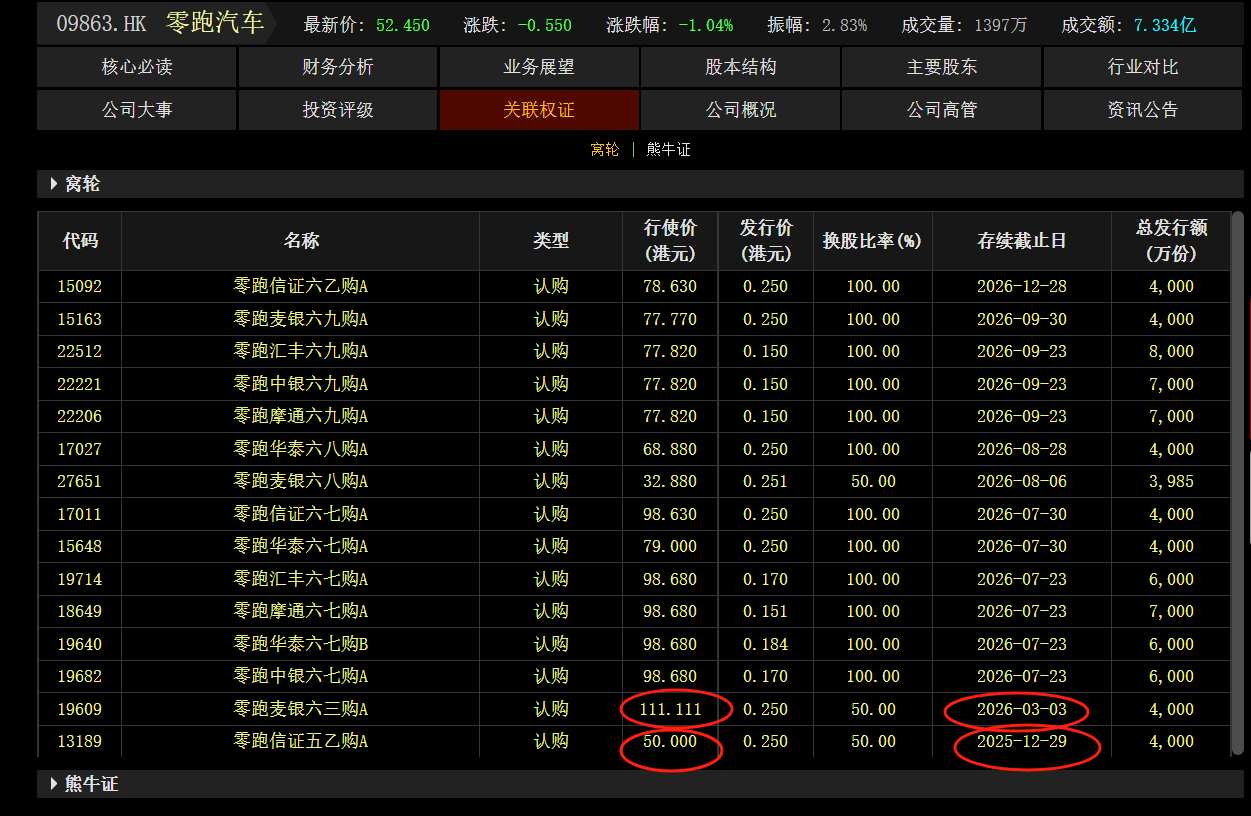Click total issue amount 3,985

pyautogui.click(x=1171, y=481)
